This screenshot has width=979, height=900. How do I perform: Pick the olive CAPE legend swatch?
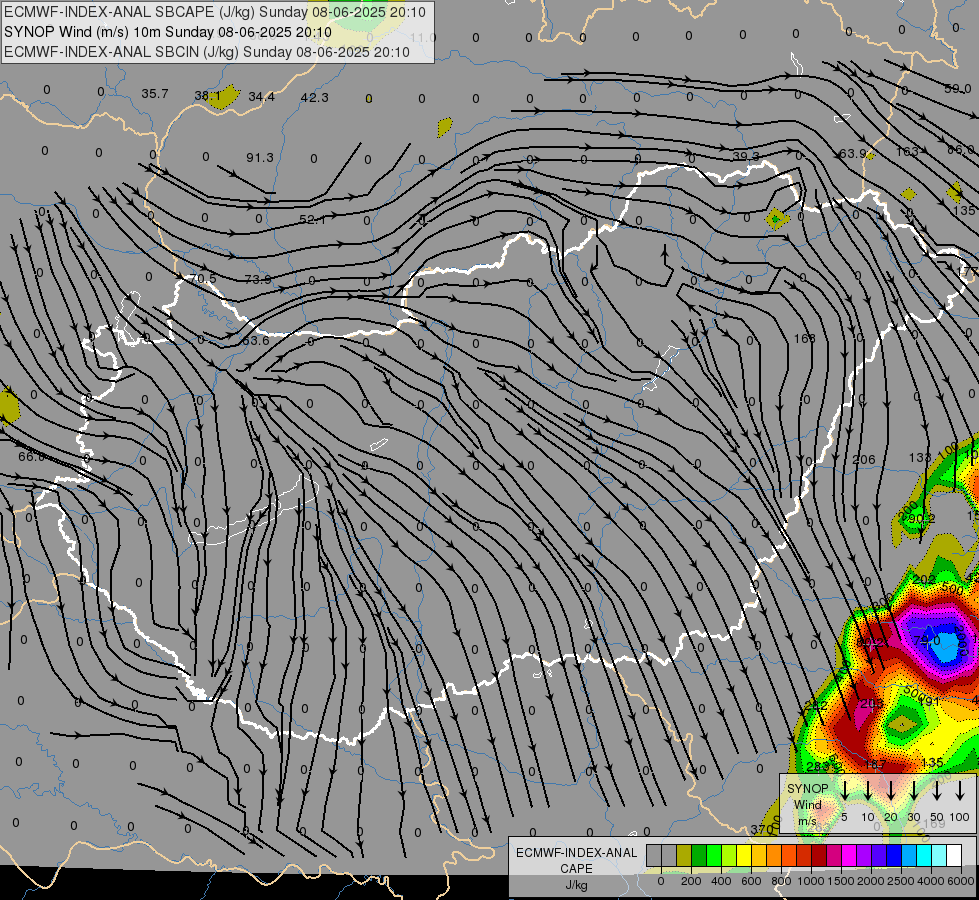click(684, 855)
